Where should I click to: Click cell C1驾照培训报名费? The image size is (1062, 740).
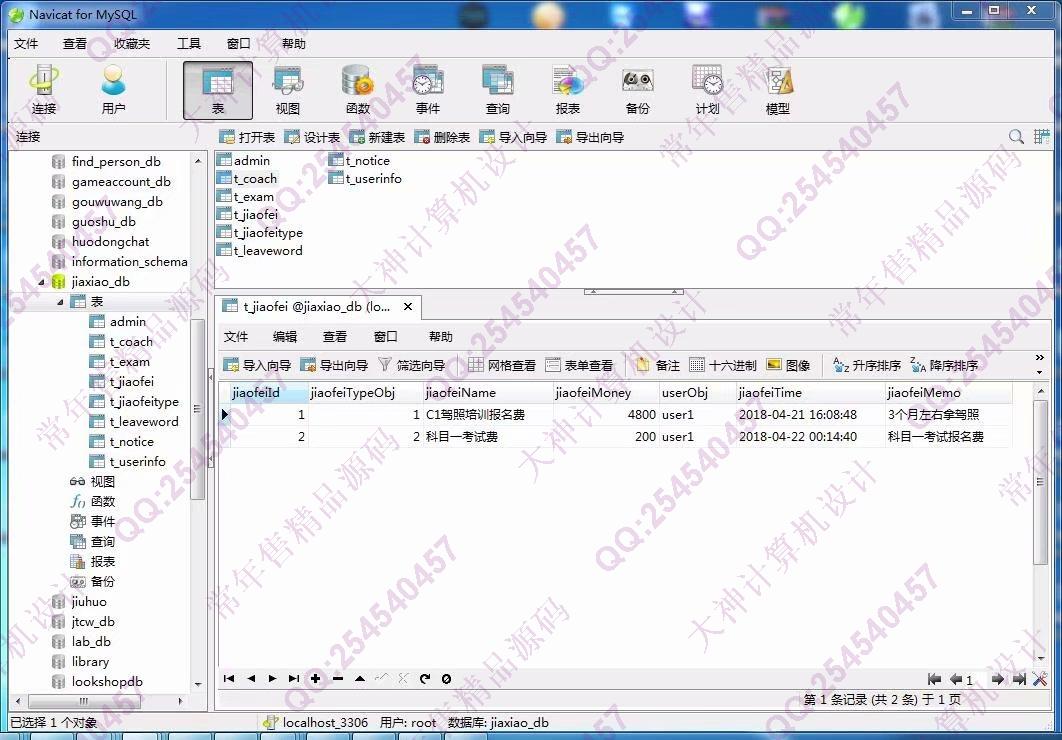tap(488, 414)
